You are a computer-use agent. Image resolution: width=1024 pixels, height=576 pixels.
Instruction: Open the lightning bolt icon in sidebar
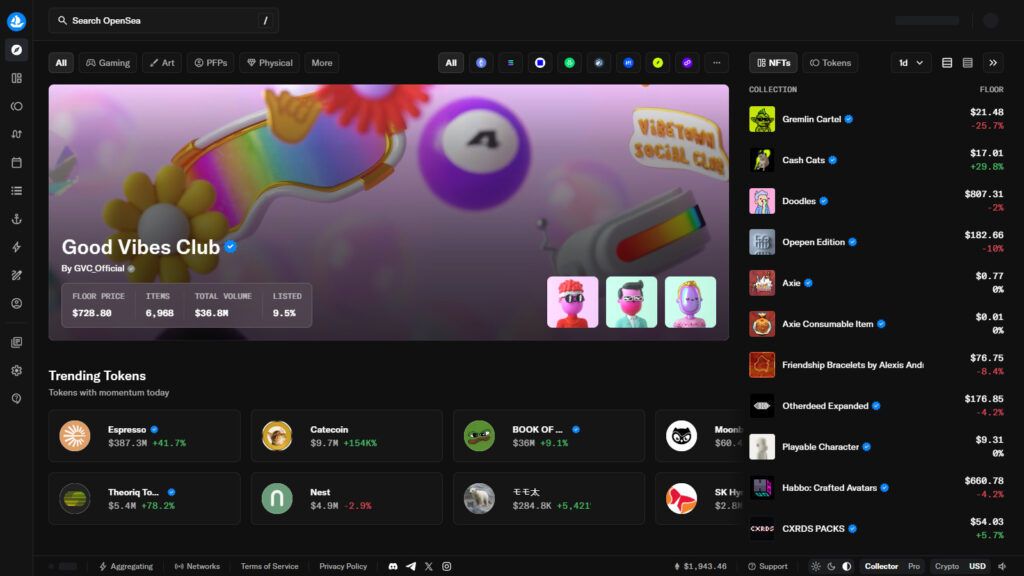tap(16, 247)
